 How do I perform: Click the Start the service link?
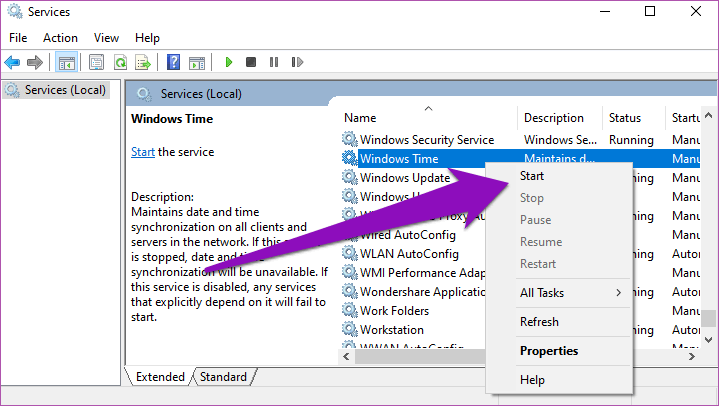tap(143, 152)
